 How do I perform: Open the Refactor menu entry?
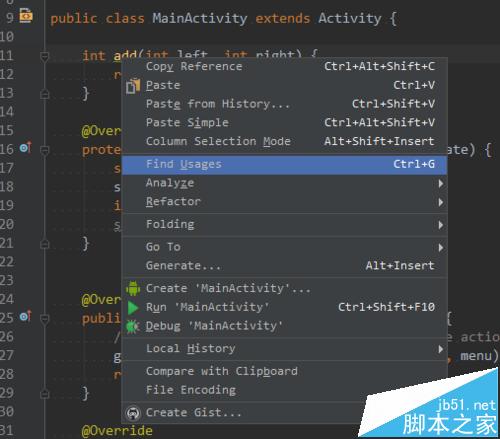click(x=284, y=202)
